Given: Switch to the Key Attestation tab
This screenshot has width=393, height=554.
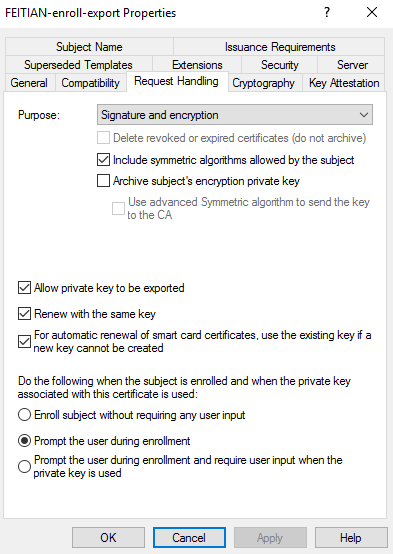Looking at the screenshot, I should point(344,83).
